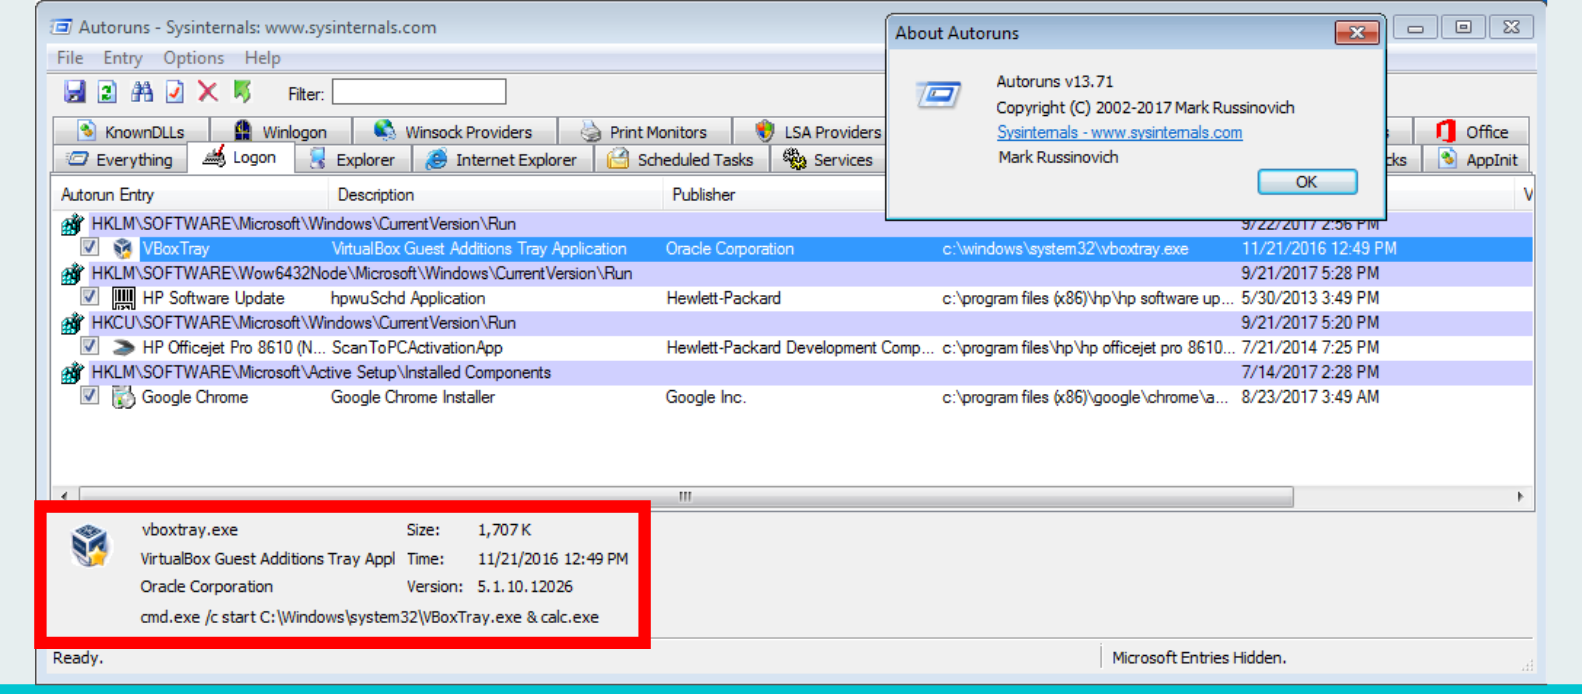This screenshot has width=1582, height=694.
Task: Open Find with the binoculars icon
Action: tap(142, 92)
